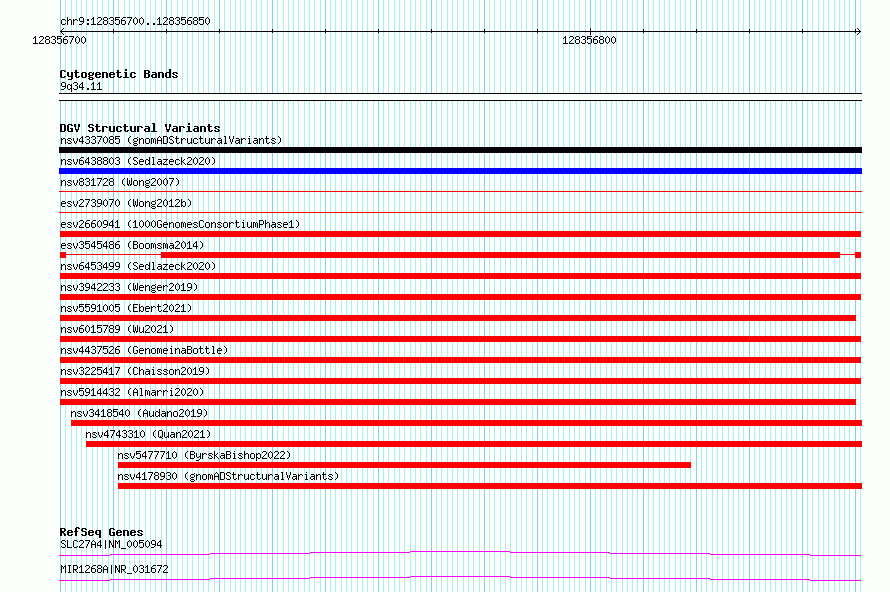Click the blue nsv6438803 variant bar
Screen dimensions: 890x592
click(x=460, y=171)
